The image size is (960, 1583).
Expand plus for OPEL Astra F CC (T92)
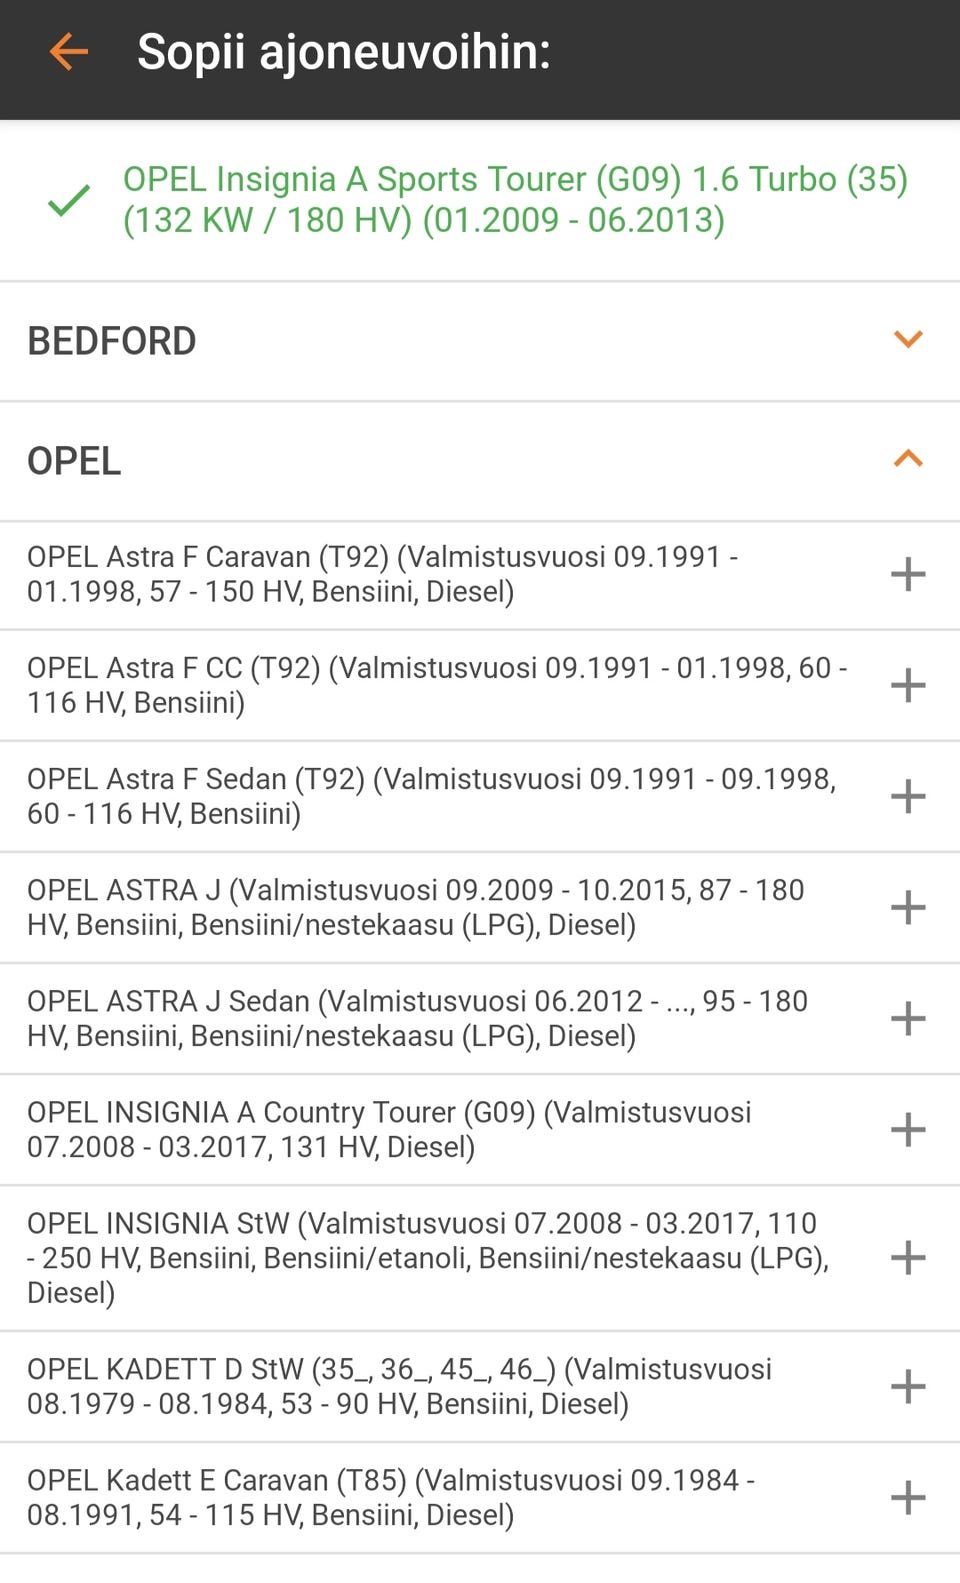coord(908,685)
